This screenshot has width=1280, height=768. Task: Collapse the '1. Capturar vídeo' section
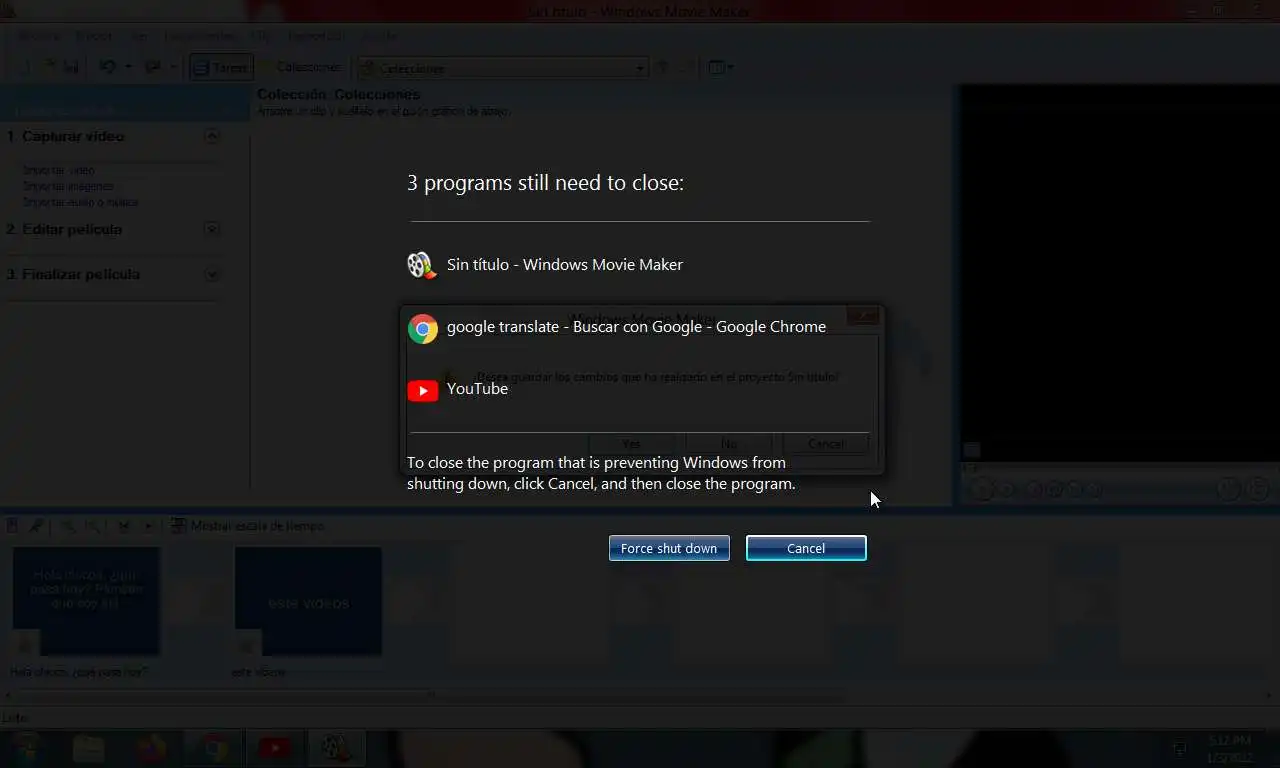[x=212, y=136]
